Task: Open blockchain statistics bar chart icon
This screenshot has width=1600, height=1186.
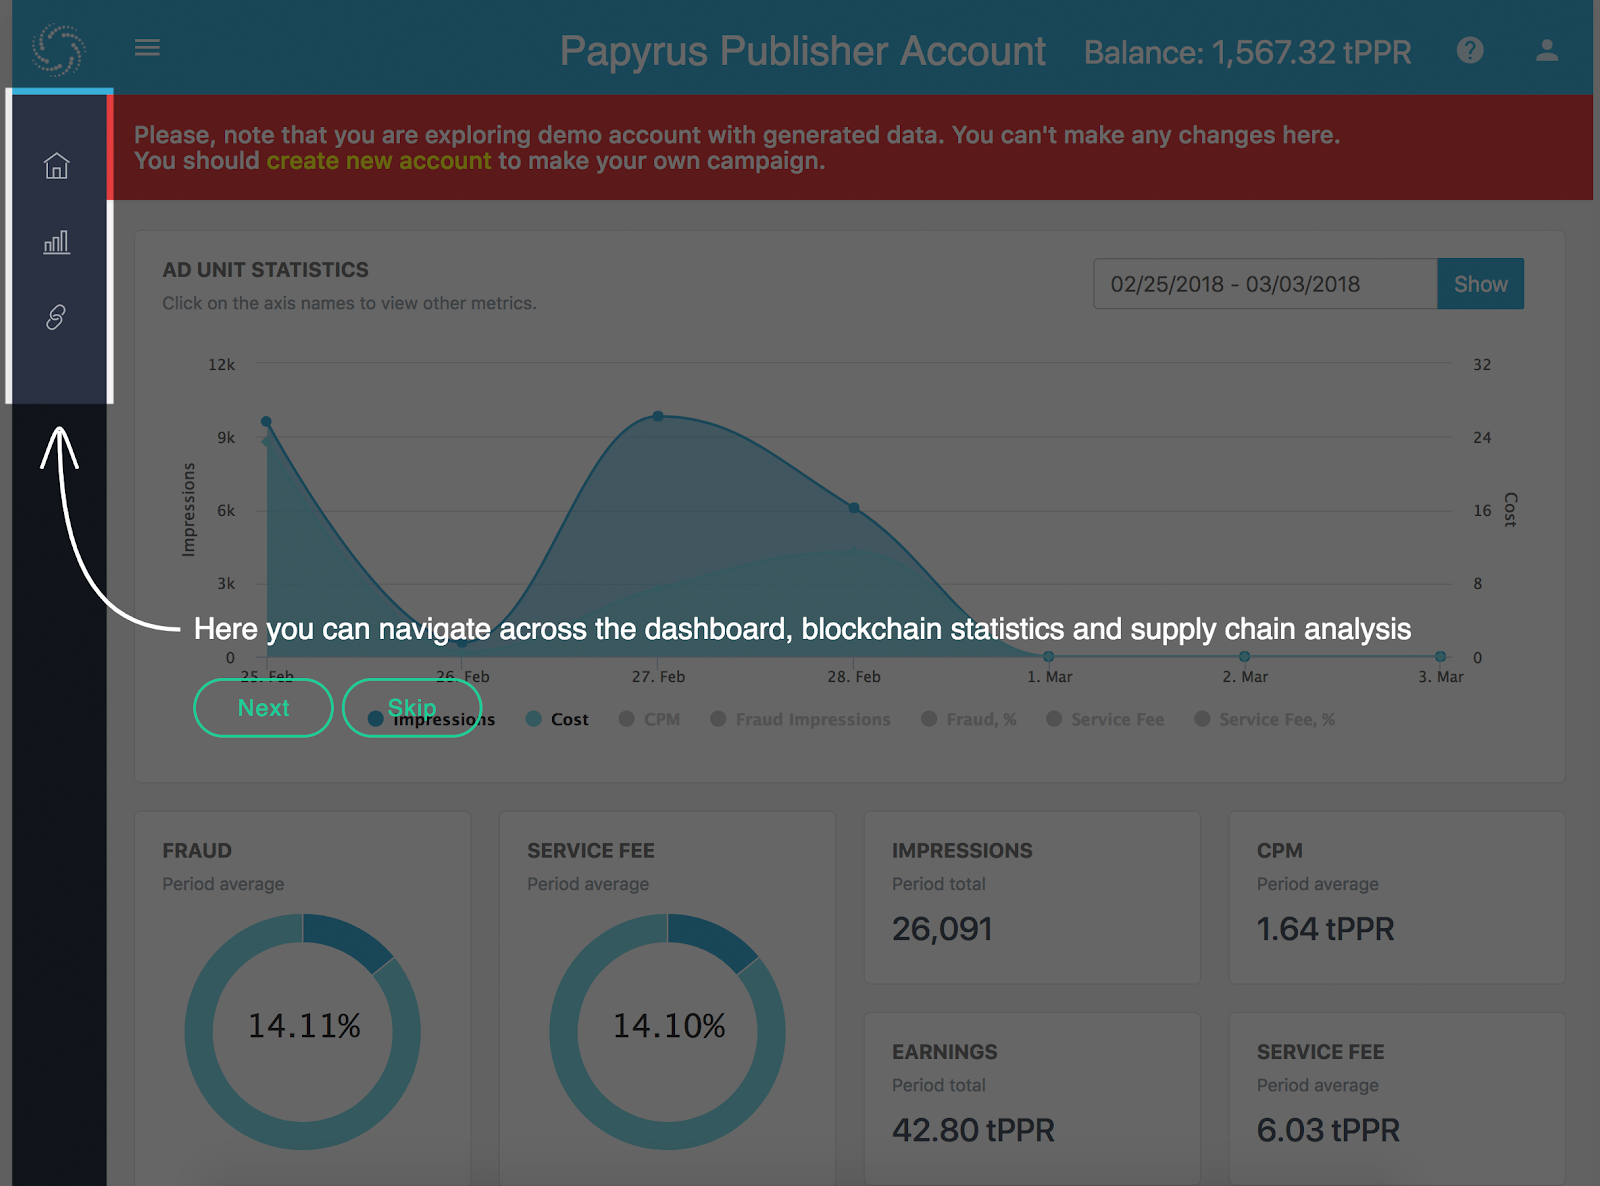Action: tap(57, 242)
